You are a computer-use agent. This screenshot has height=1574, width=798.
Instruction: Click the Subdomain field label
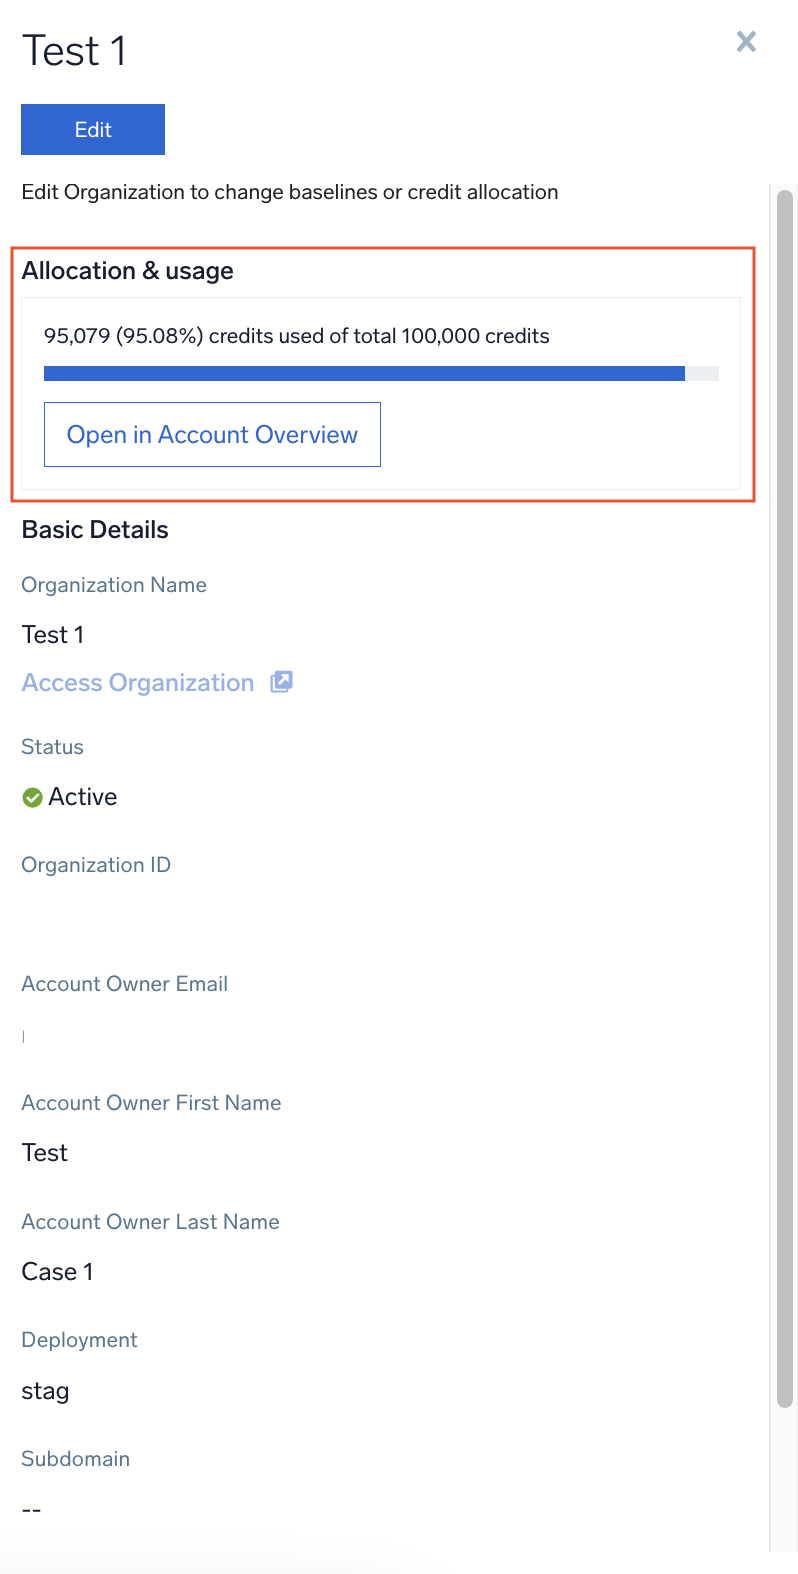[76, 1459]
